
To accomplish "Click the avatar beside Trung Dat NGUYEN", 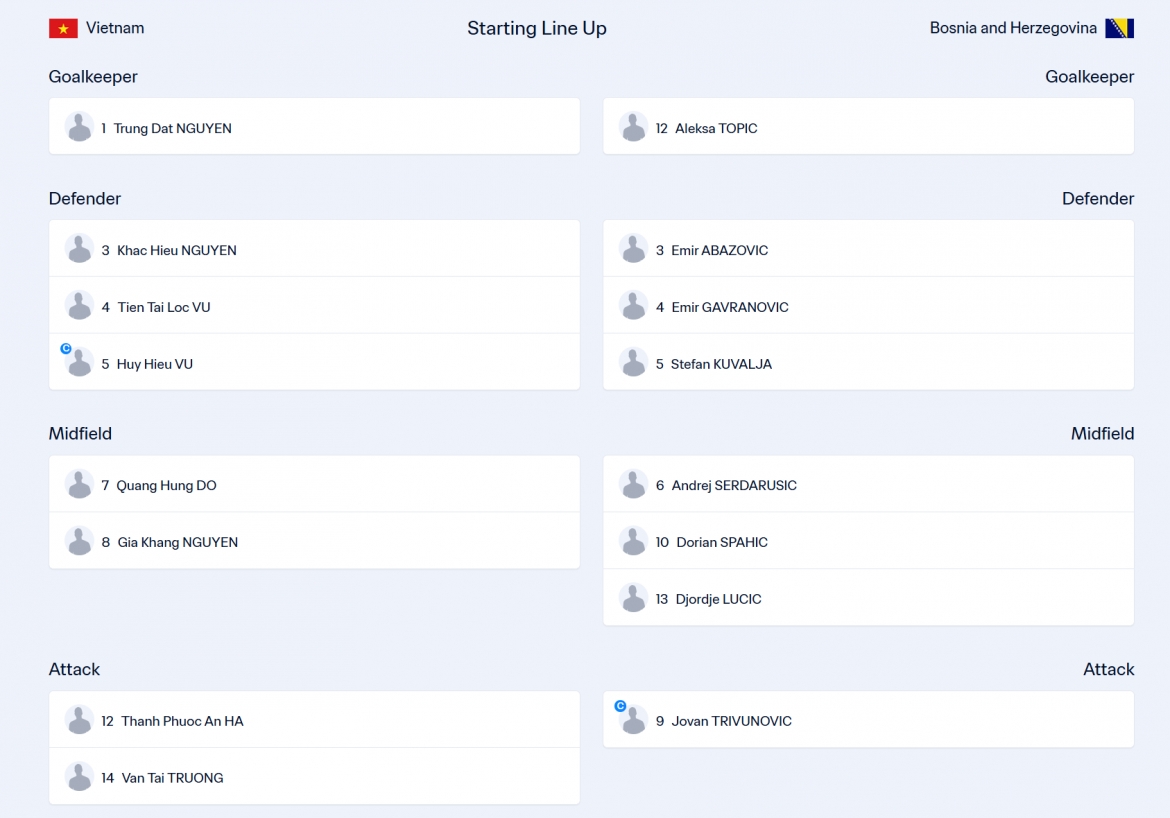I will pos(79,127).
